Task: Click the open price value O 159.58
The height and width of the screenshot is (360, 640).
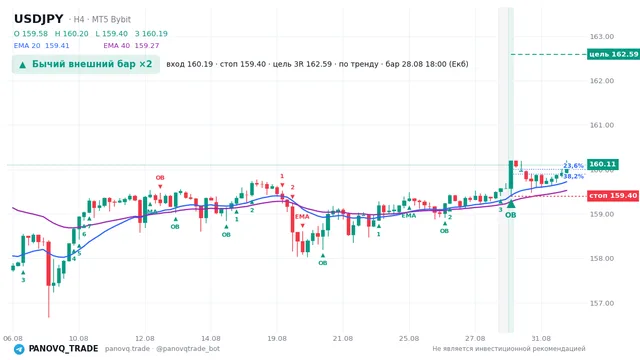Action: pyautogui.click(x=31, y=34)
